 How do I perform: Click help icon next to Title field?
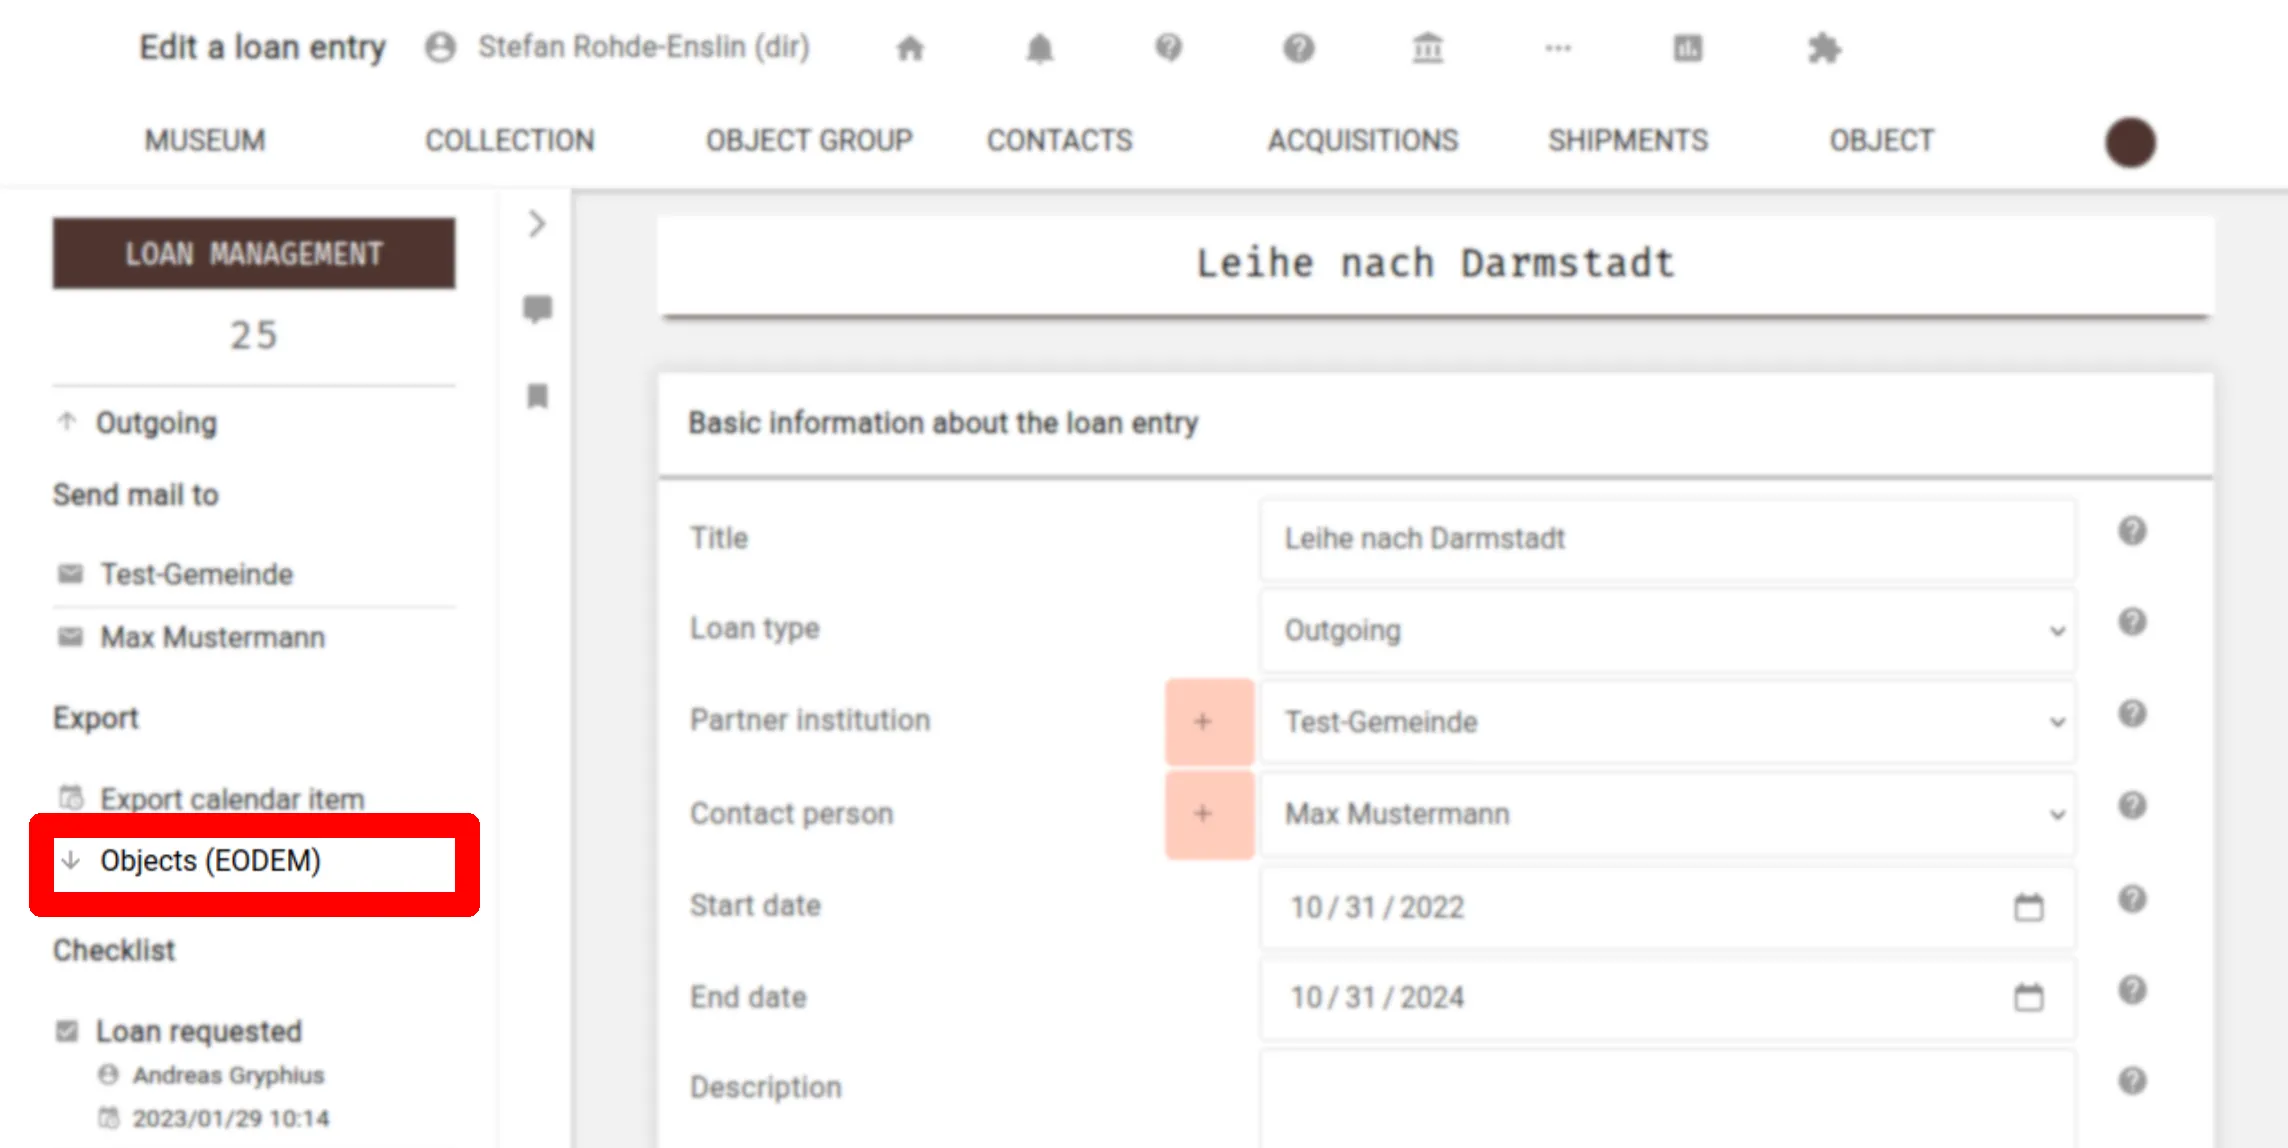(x=2132, y=531)
